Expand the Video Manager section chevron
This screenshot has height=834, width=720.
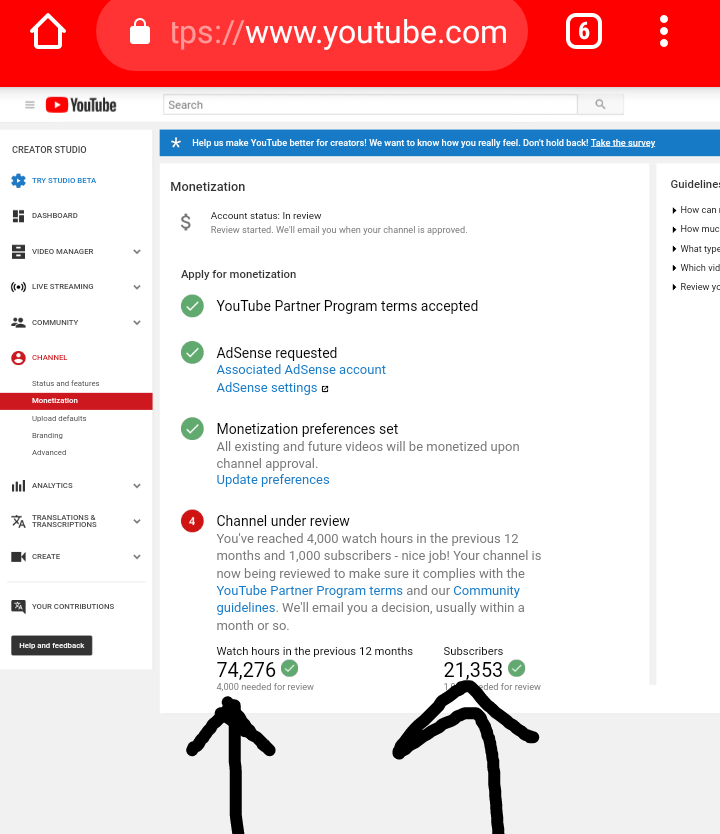[x=137, y=252]
